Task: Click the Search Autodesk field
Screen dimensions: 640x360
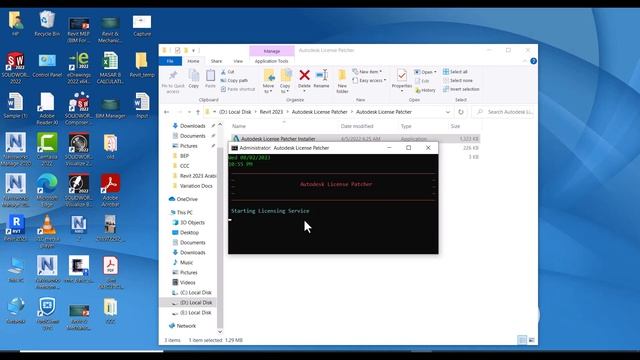Action: pos(502,112)
